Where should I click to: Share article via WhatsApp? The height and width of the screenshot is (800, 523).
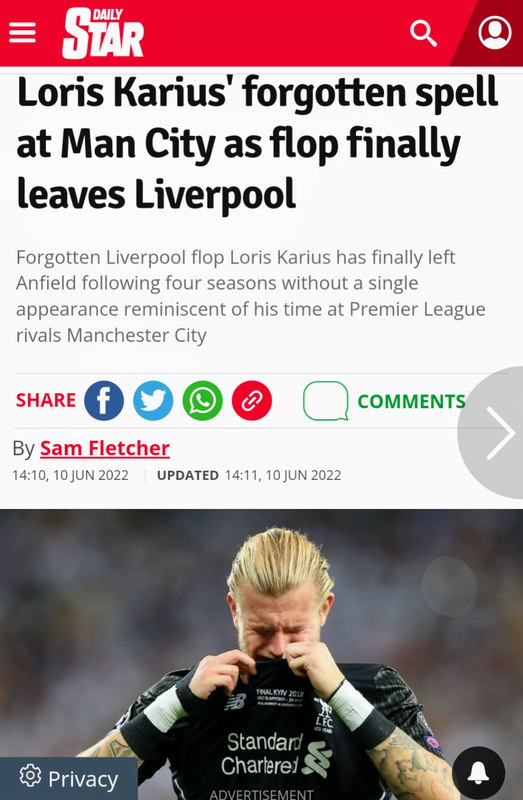point(203,401)
